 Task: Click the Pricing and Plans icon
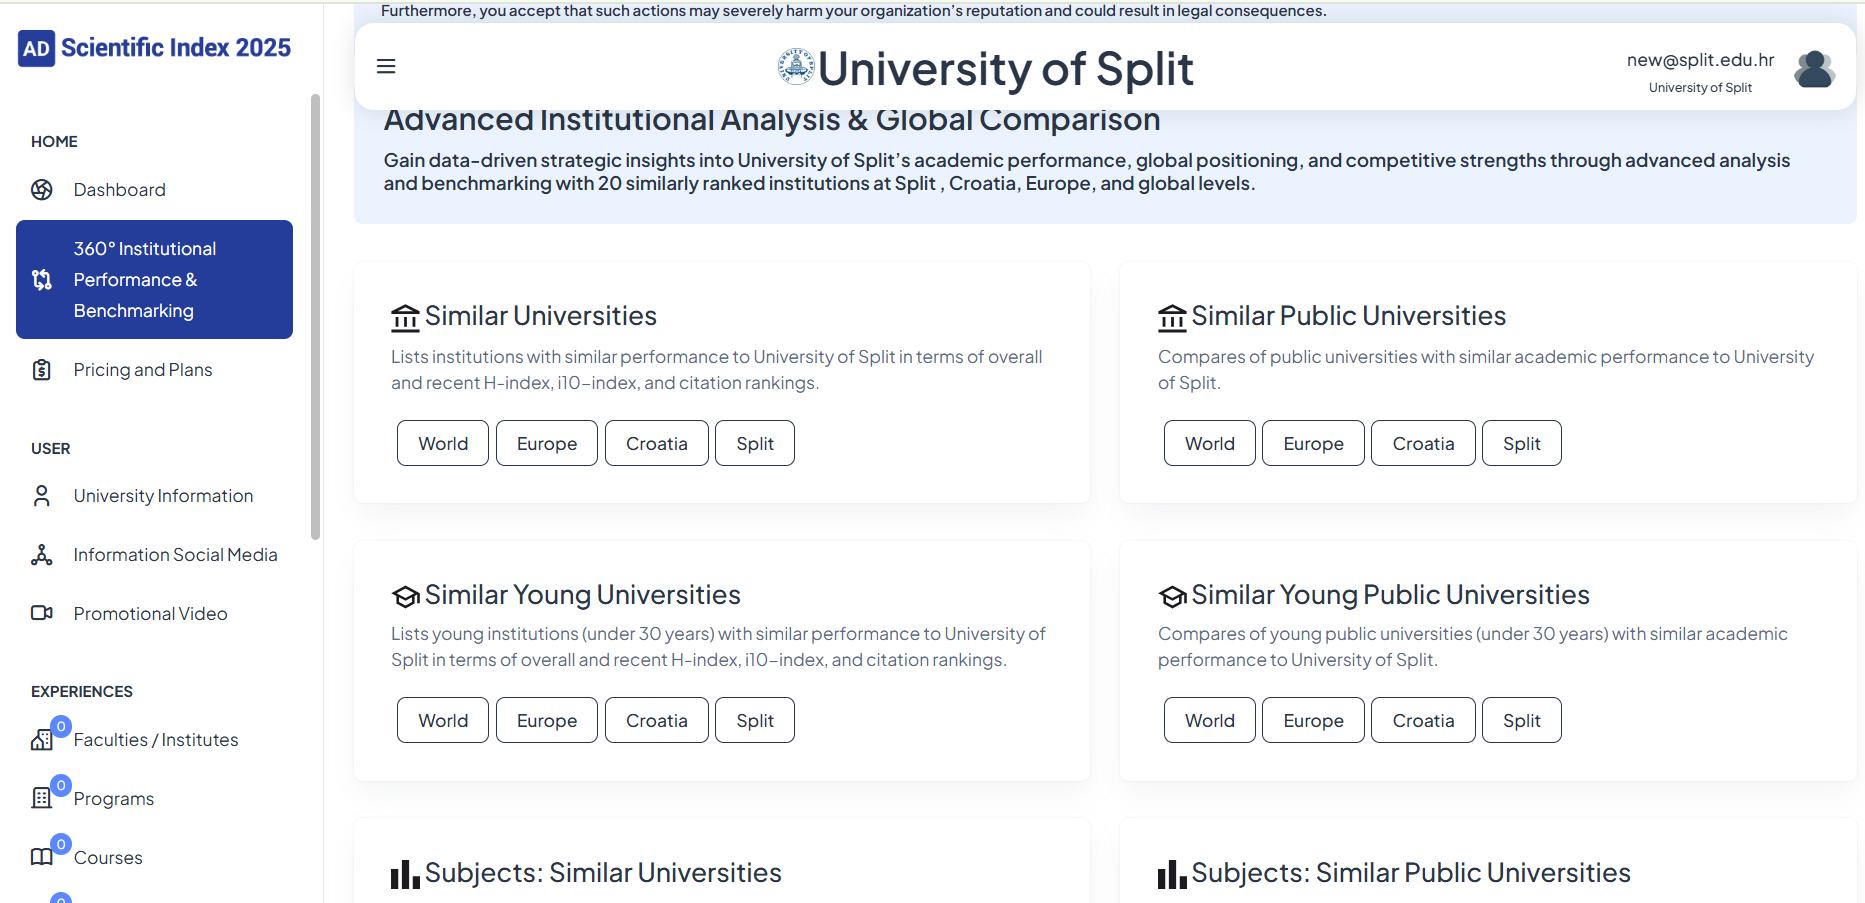(42, 370)
